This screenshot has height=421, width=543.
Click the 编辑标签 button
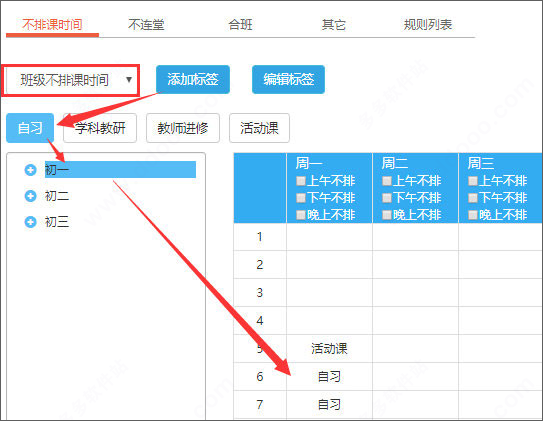(x=288, y=79)
